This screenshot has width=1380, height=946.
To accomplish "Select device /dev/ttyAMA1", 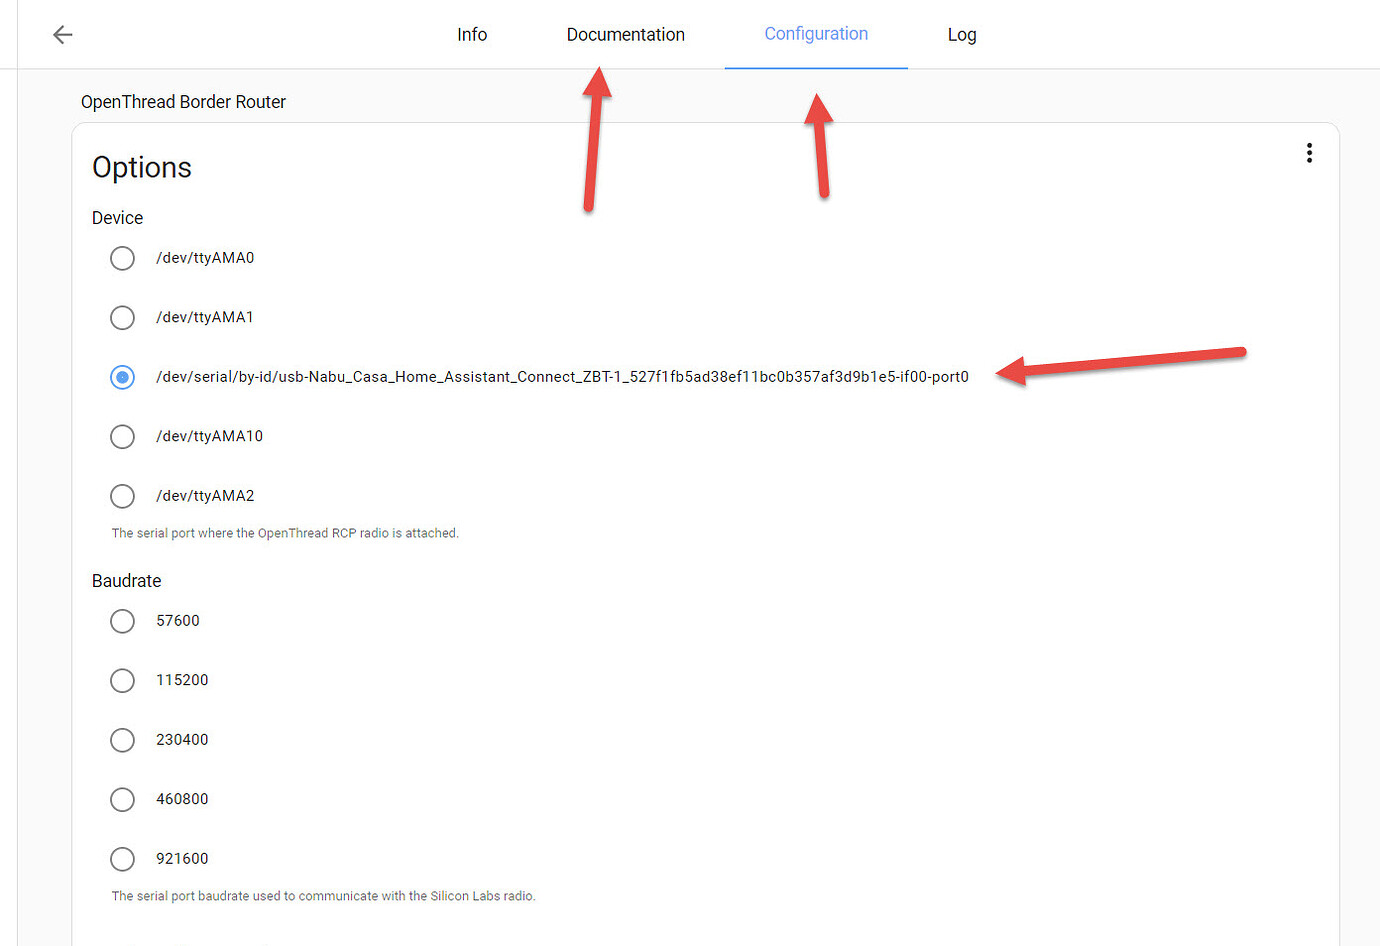I will 122,317.
